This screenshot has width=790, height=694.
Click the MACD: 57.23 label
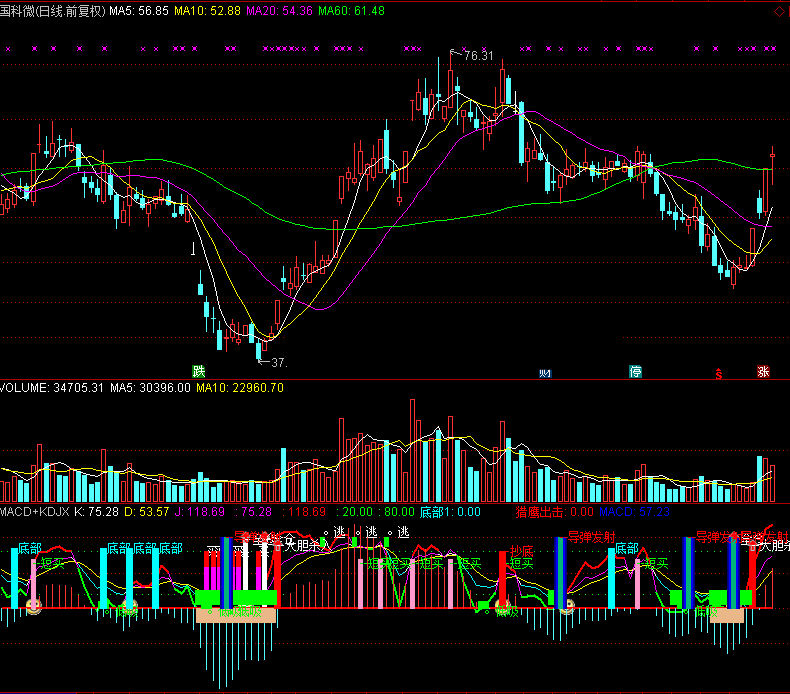click(x=634, y=512)
